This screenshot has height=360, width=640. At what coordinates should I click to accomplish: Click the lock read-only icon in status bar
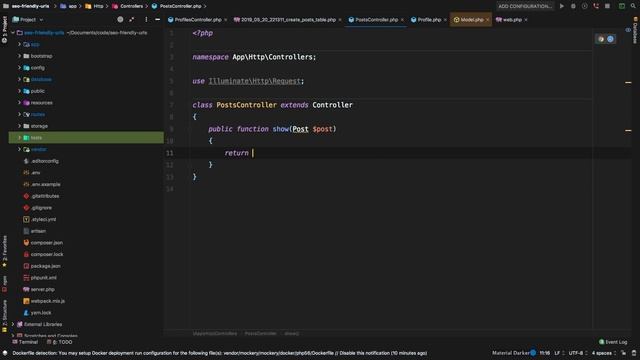click(623, 353)
